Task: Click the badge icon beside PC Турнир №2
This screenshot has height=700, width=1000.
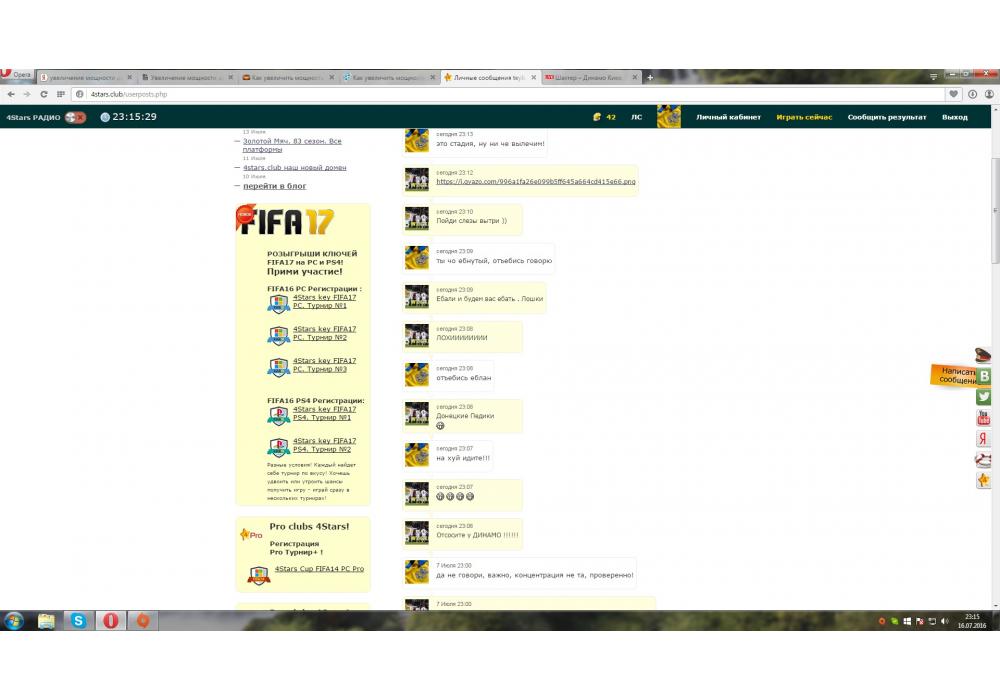Action: click(279, 335)
